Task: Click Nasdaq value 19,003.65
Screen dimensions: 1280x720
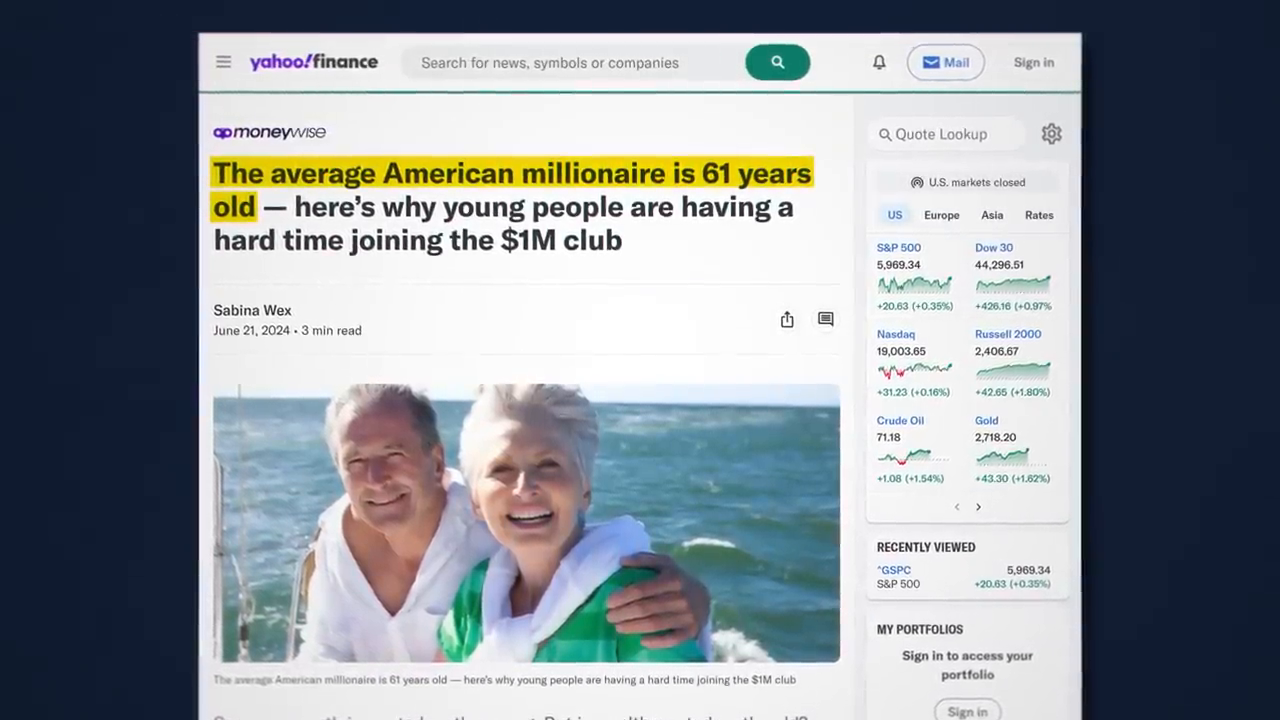Action: pyautogui.click(x=901, y=351)
